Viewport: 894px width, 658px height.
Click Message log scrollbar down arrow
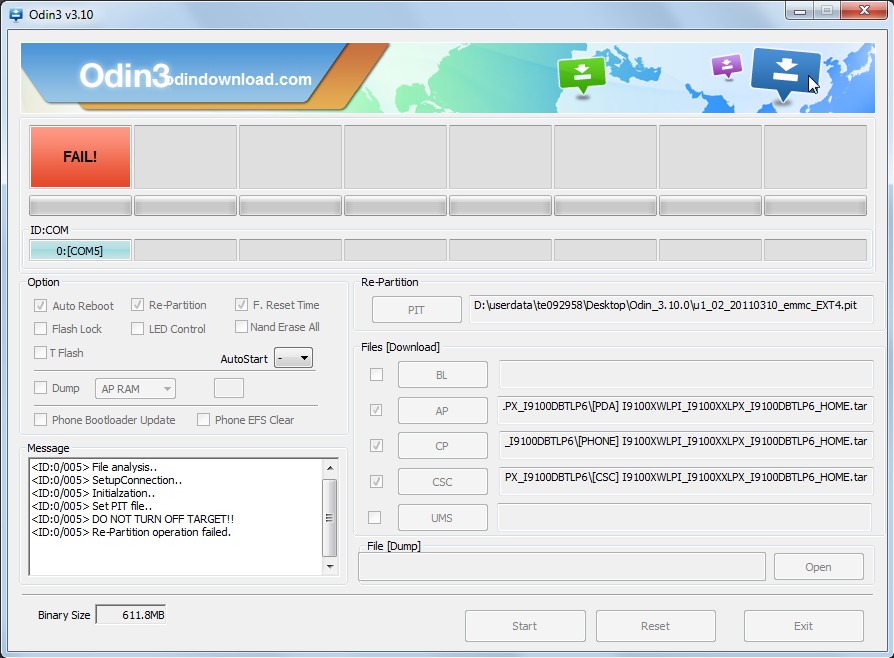tap(330, 567)
